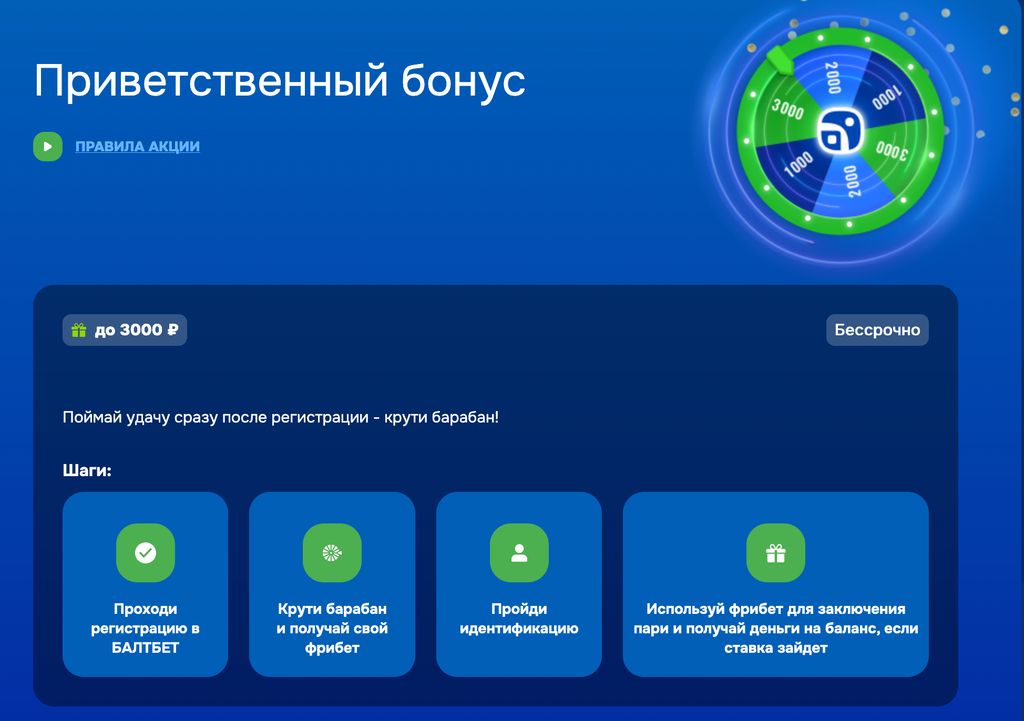Select the Используй фрибет для заключения пари text

click(776, 628)
